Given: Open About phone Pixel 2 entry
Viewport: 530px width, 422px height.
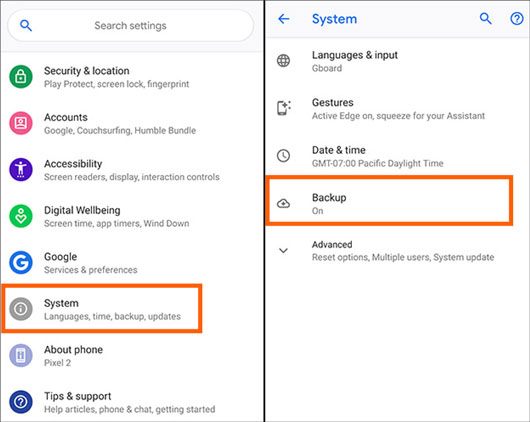Looking at the screenshot, I should coord(132,355).
